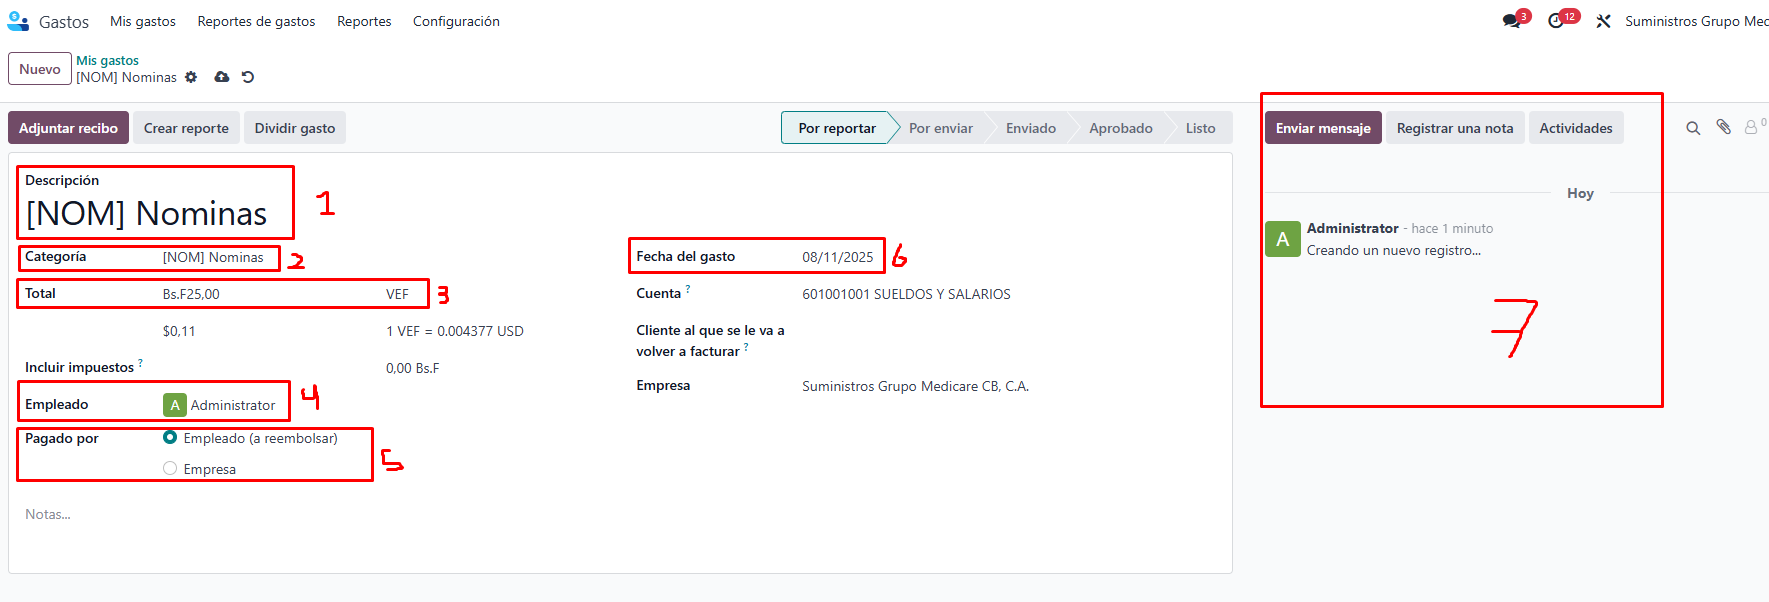Set status to 'Por enviar'
The image size is (1769, 602).
[941, 128]
